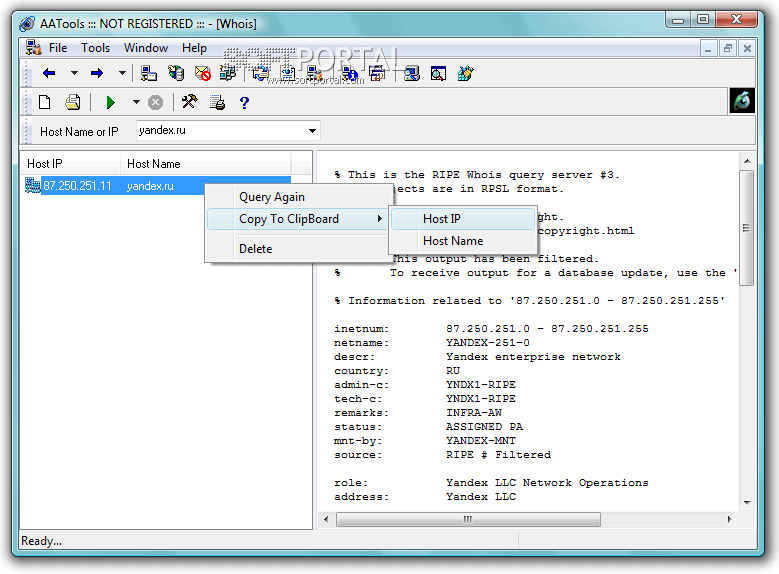Open the Tools menu
The height and width of the screenshot is (574, 779).
tap(95, 48)
